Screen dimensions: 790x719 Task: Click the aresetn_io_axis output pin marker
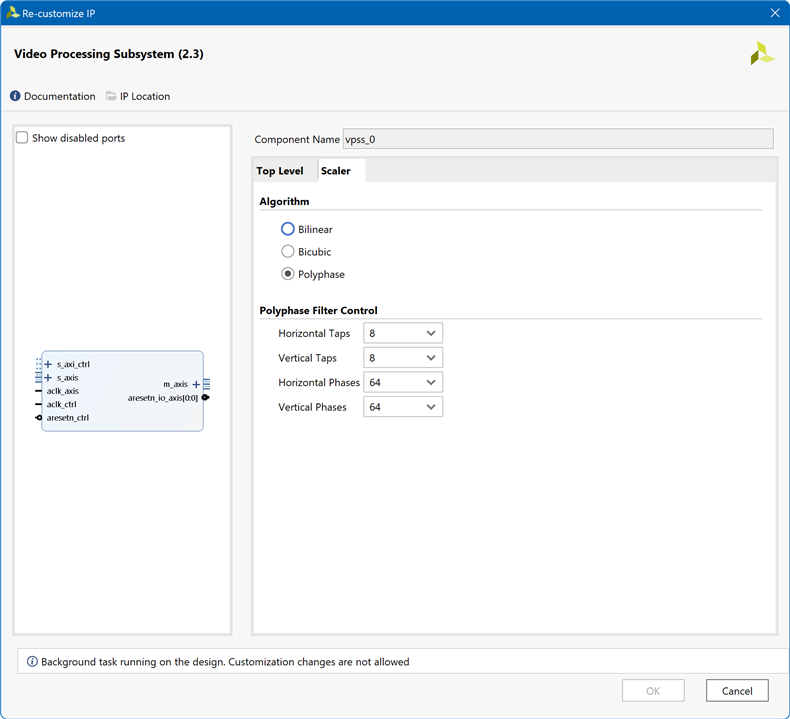point(206,398)
